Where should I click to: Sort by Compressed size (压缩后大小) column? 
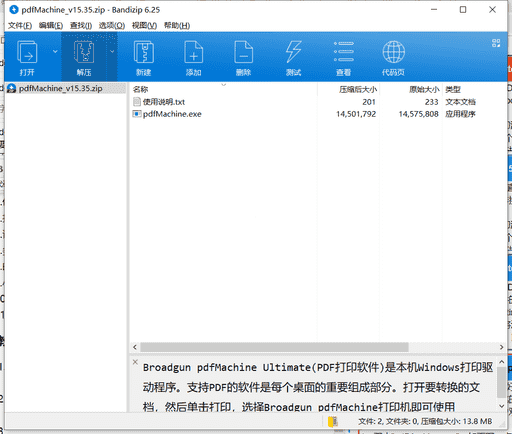click(x=358, y=89)
